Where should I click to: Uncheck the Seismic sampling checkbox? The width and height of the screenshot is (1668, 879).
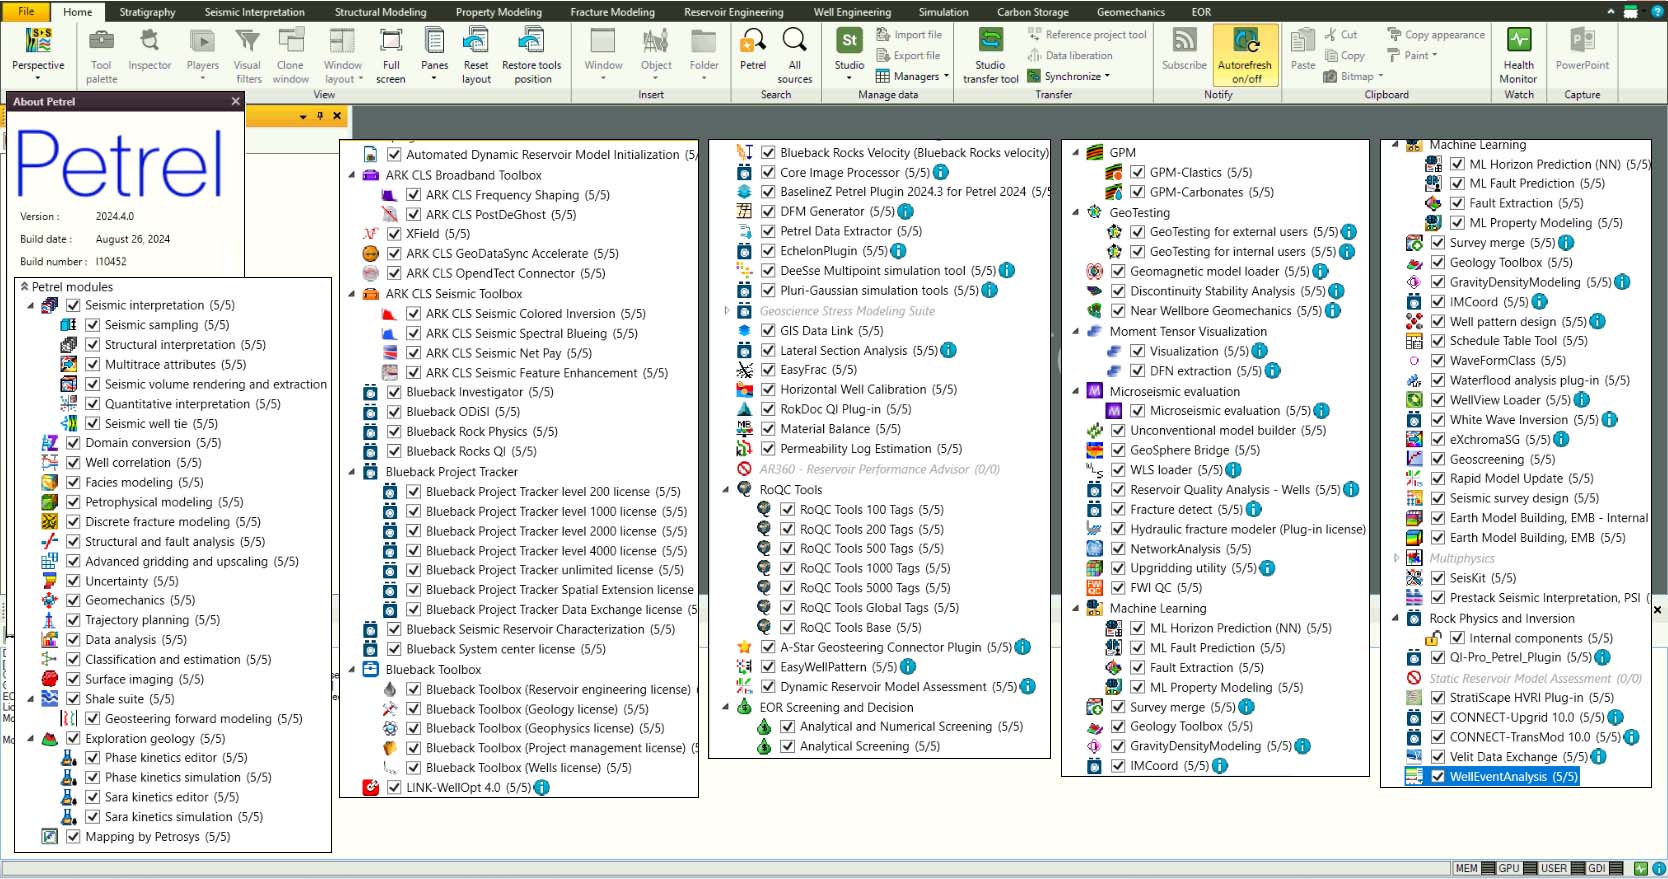(x=93, y=325)
